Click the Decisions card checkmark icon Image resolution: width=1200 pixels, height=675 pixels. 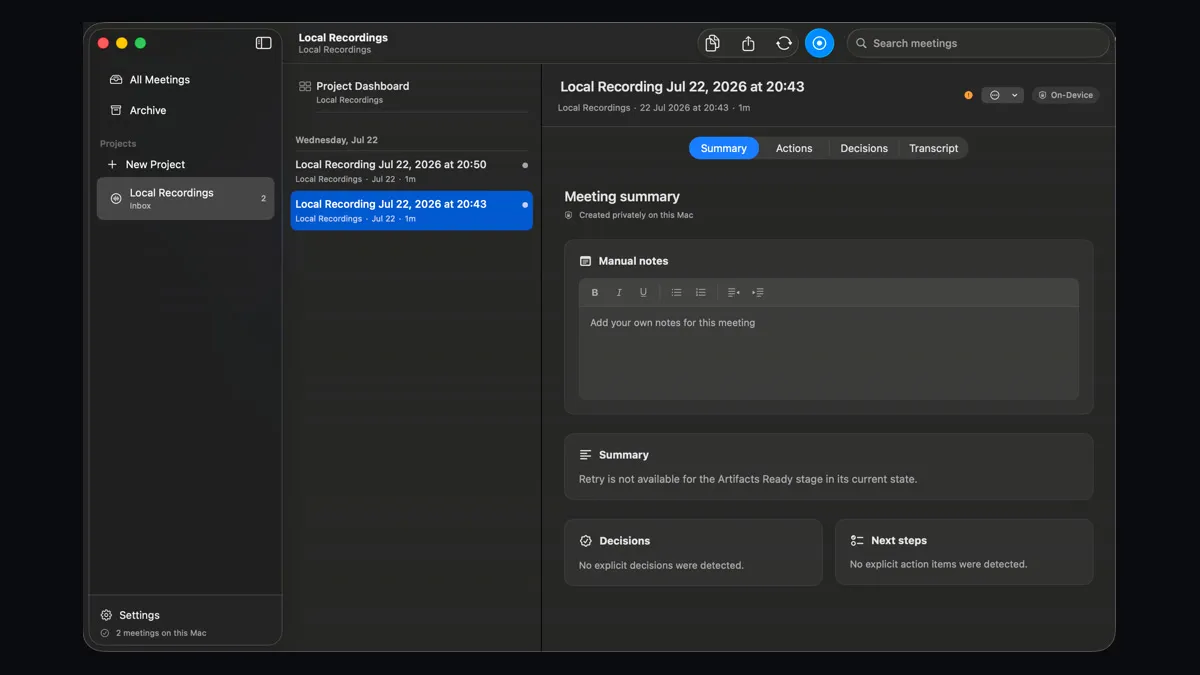click(x=586, y=541)
